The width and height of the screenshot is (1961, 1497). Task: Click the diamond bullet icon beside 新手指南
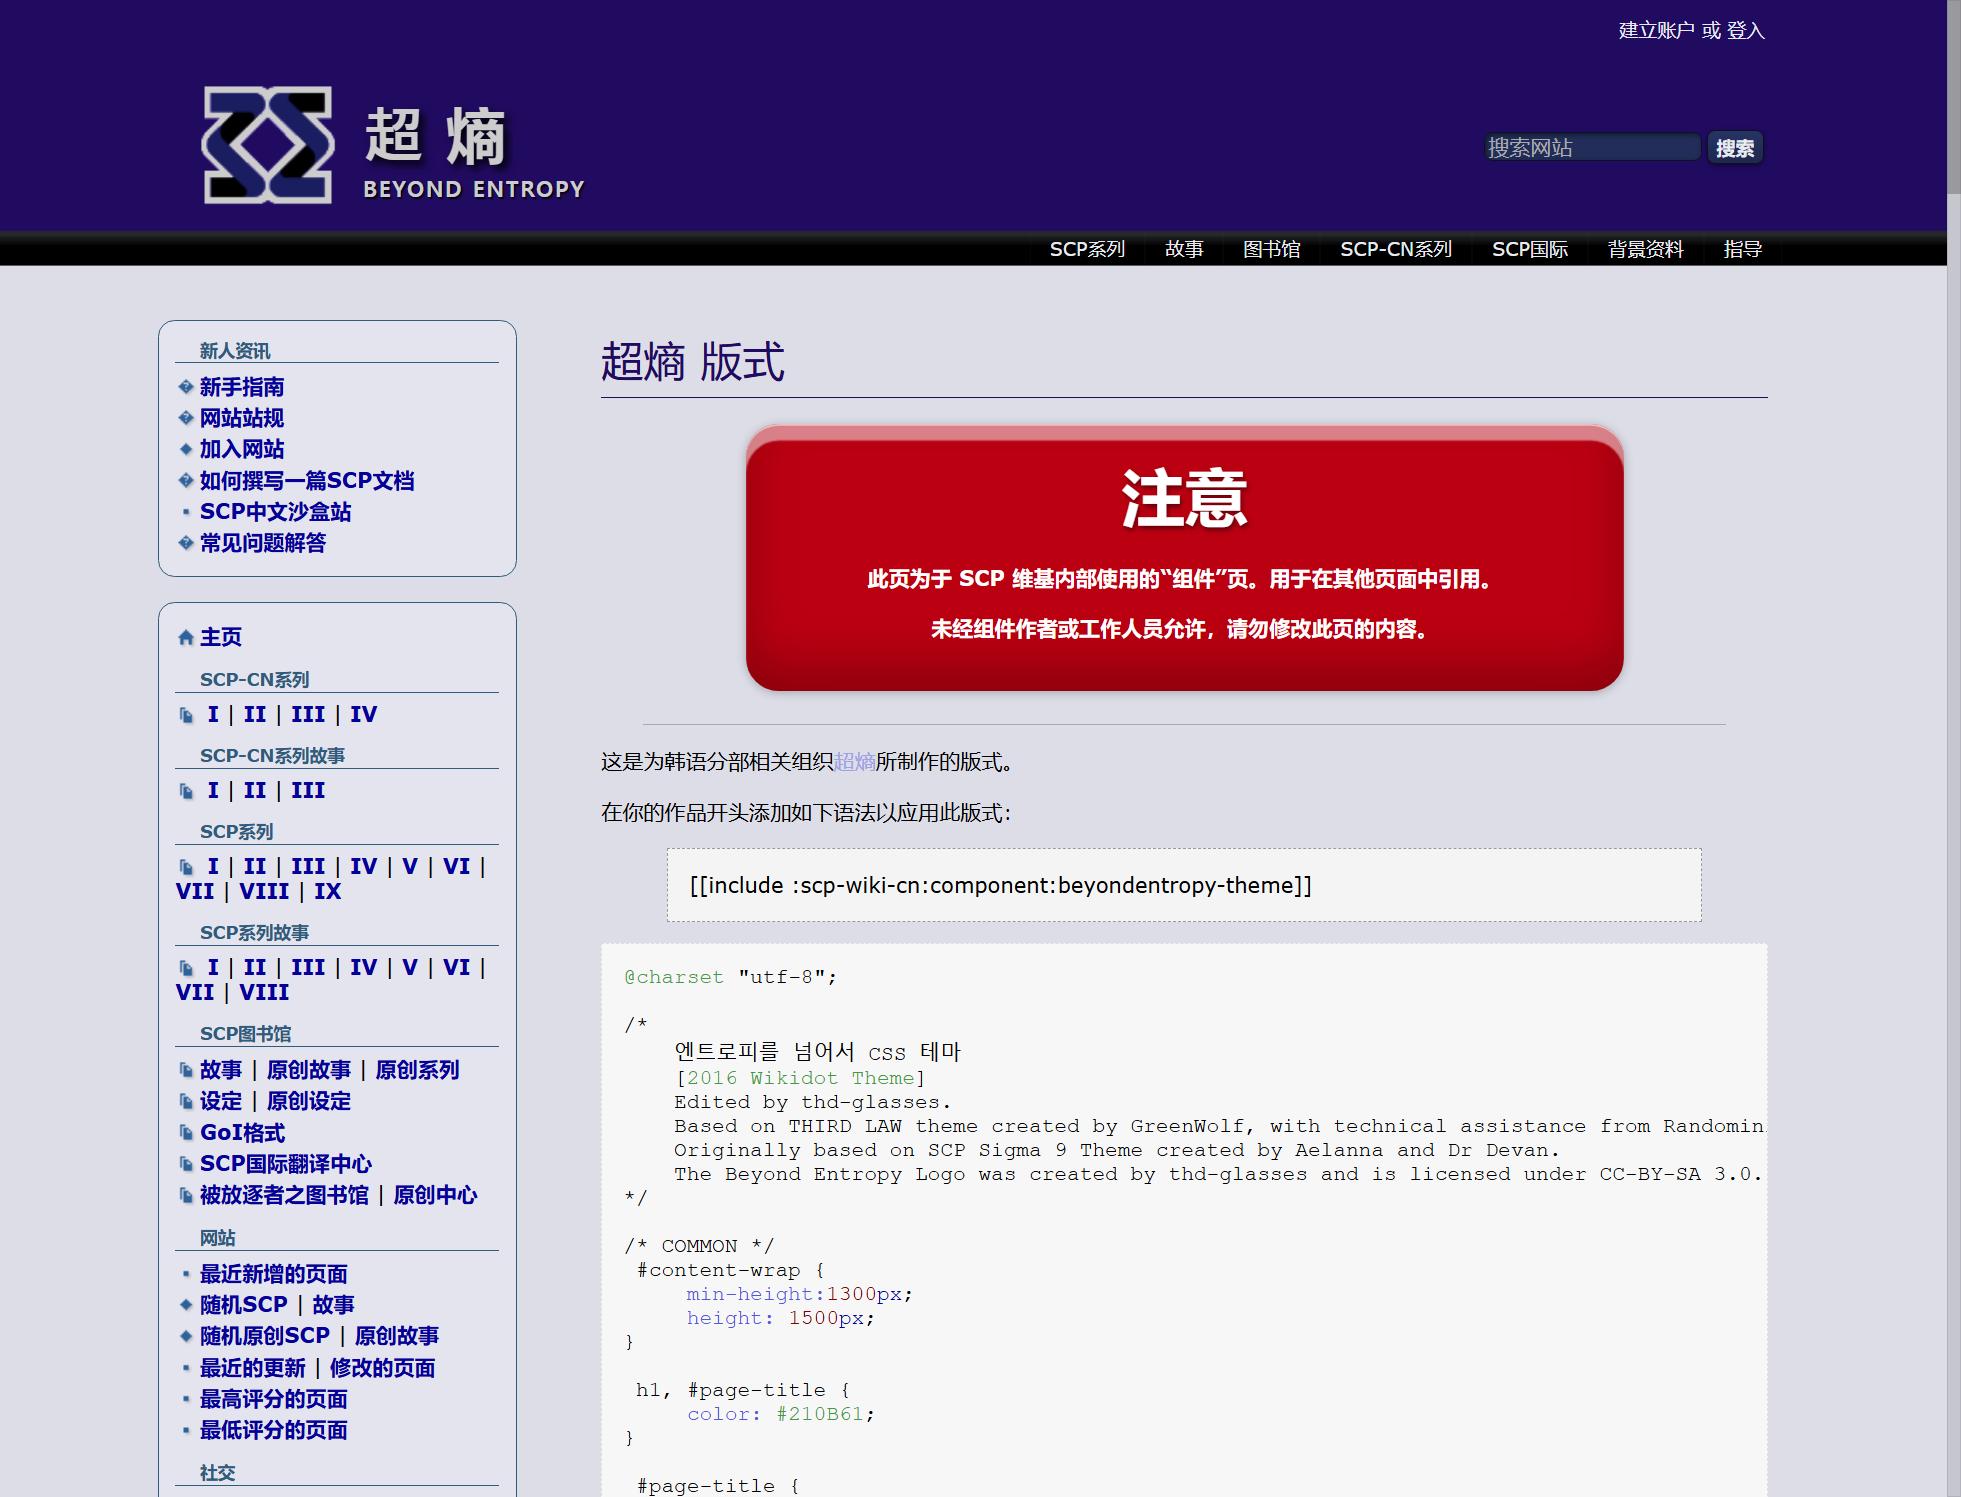186,387
